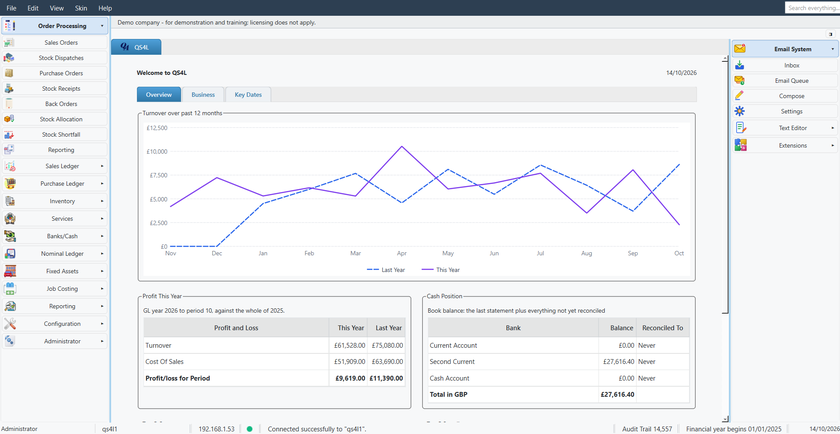Click the Sales Orders icon

coord(9,43)
